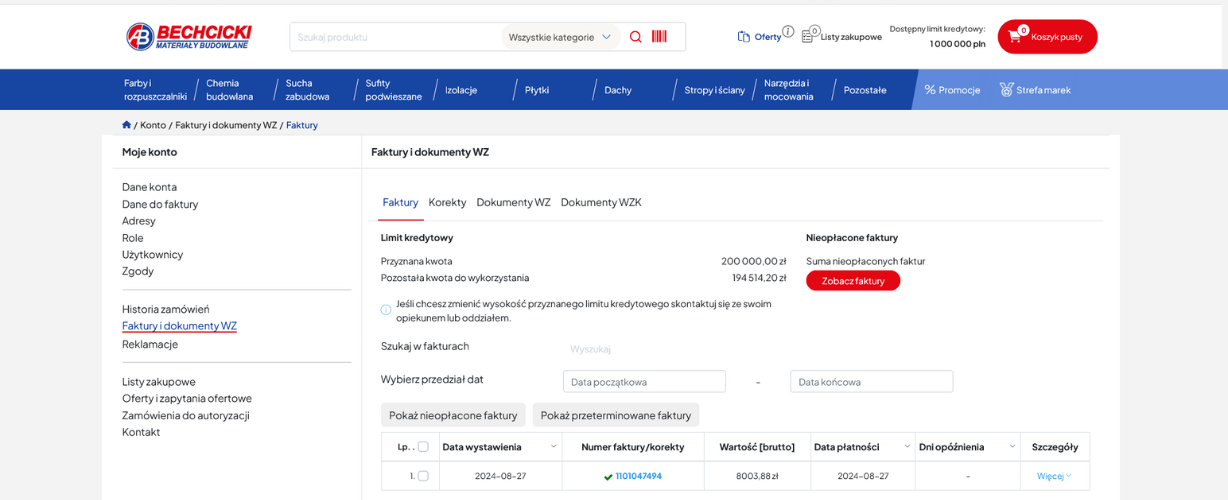Click the Data końcowa date field
The height and width of the screenshot is (500, 1228).
871,381
